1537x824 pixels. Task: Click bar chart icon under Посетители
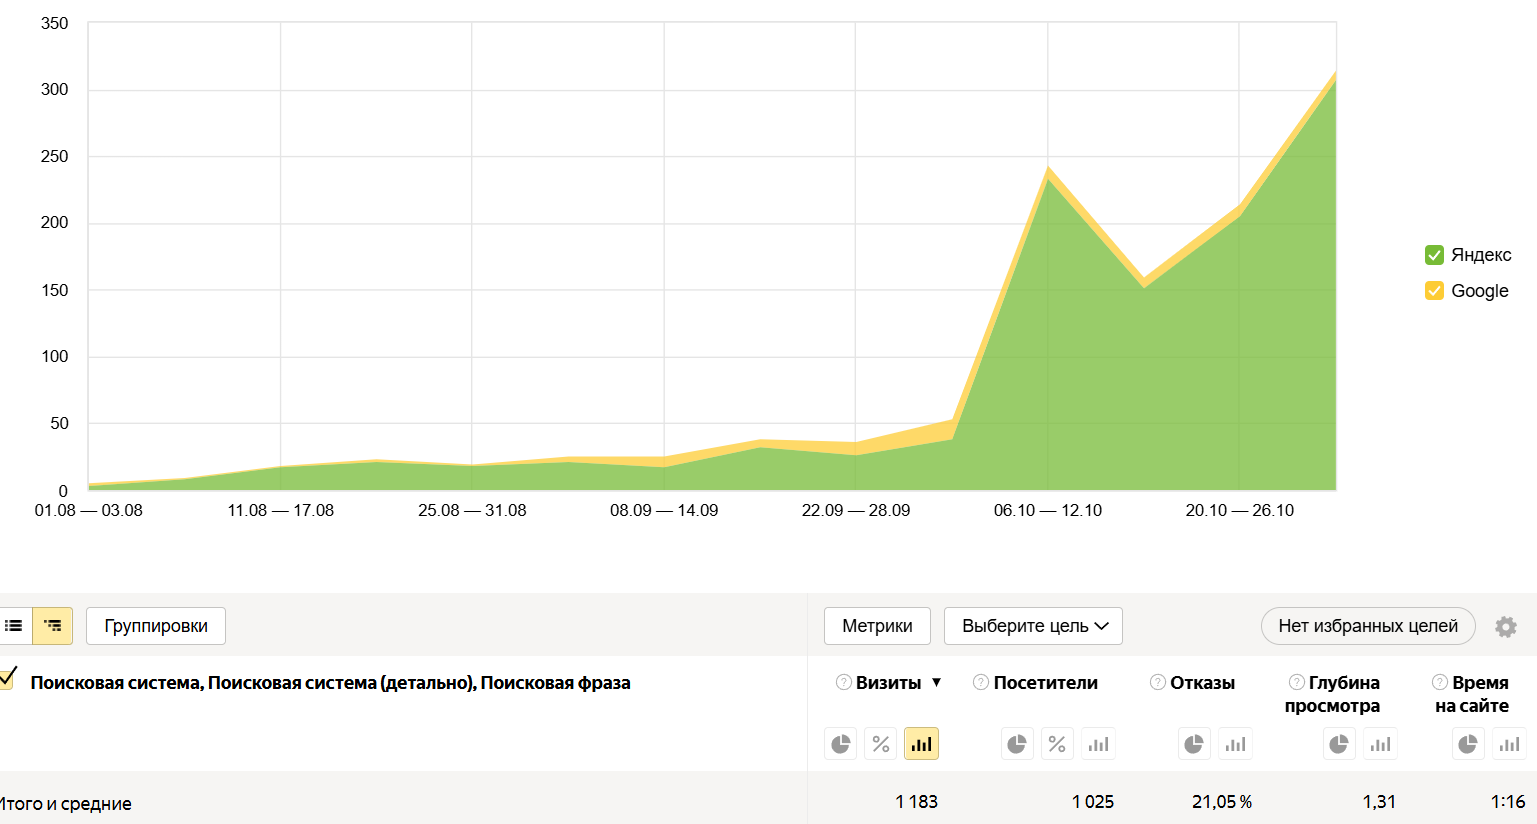(1098, 744)
